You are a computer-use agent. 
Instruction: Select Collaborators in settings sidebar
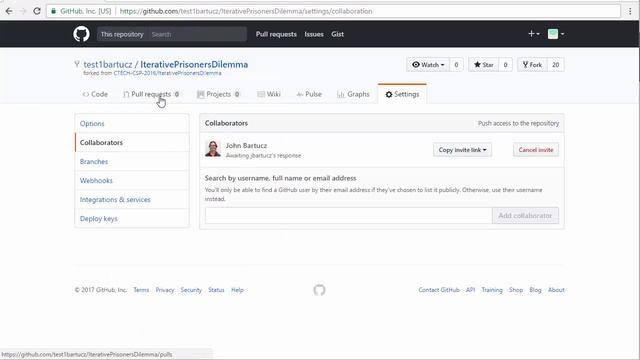point(132,142)
